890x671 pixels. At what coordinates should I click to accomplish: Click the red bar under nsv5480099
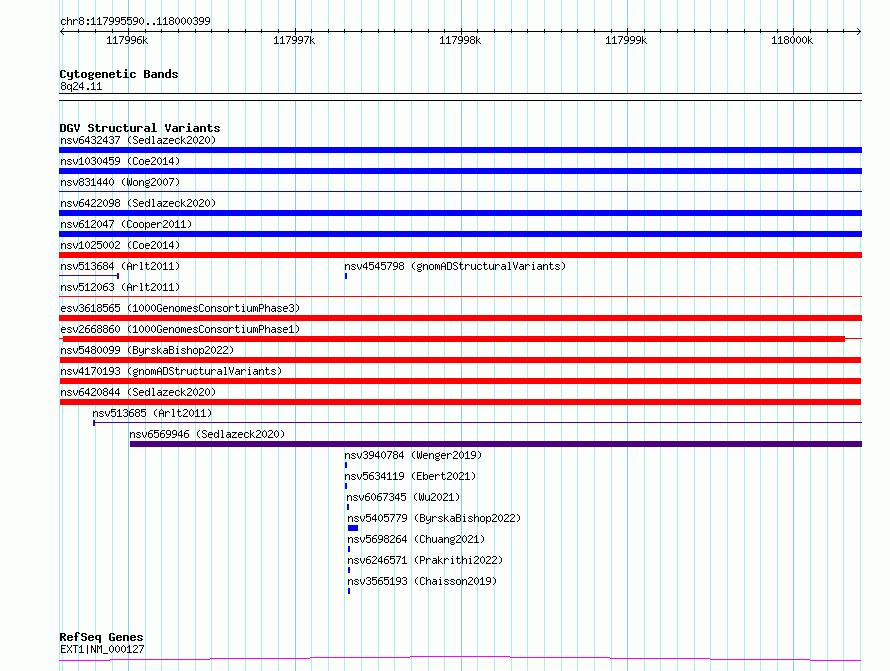coord(460,360)
